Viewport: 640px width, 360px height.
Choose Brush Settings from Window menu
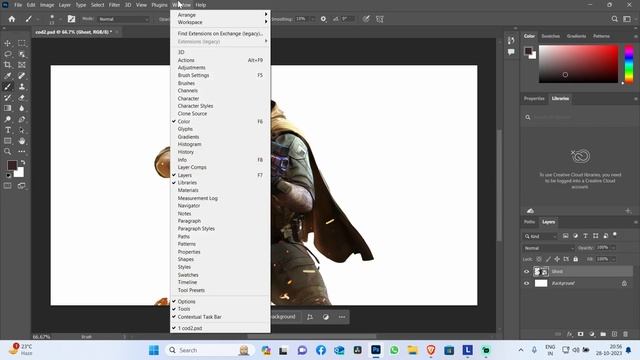click(x=220, y=75)
